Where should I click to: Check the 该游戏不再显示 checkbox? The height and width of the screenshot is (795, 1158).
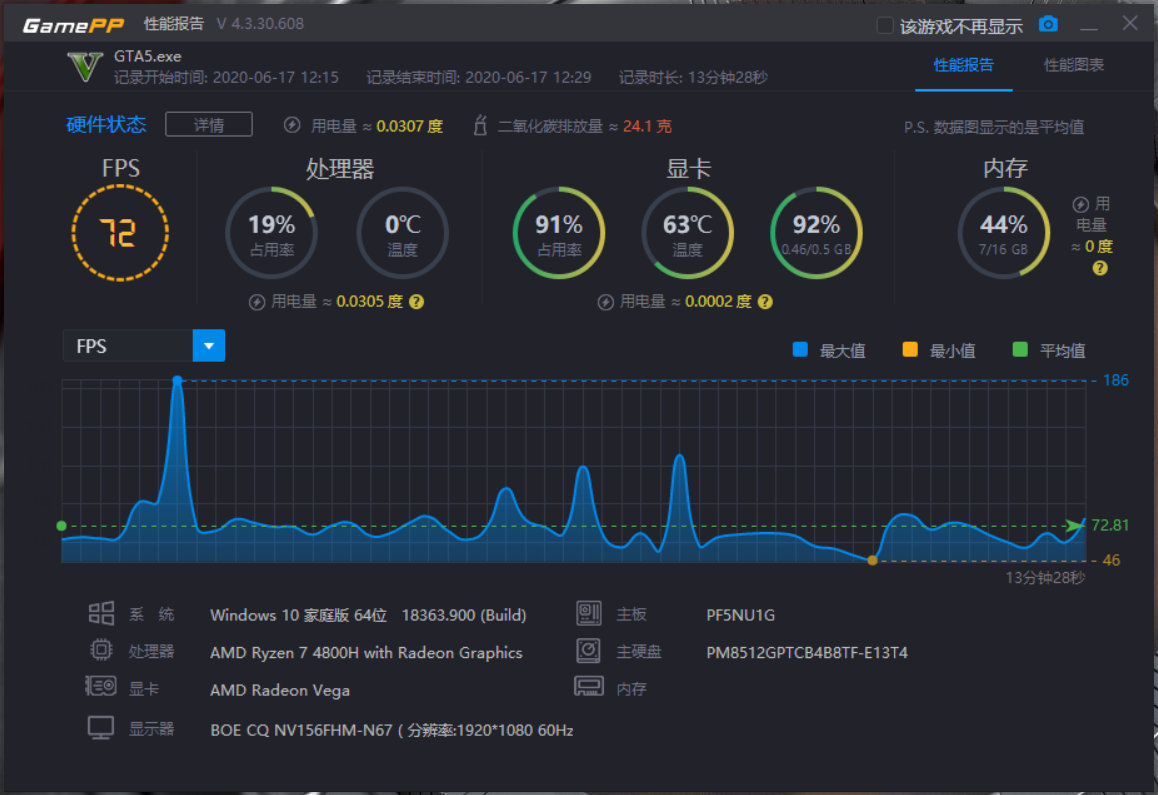pyautogui.click(x=884, y=26)
